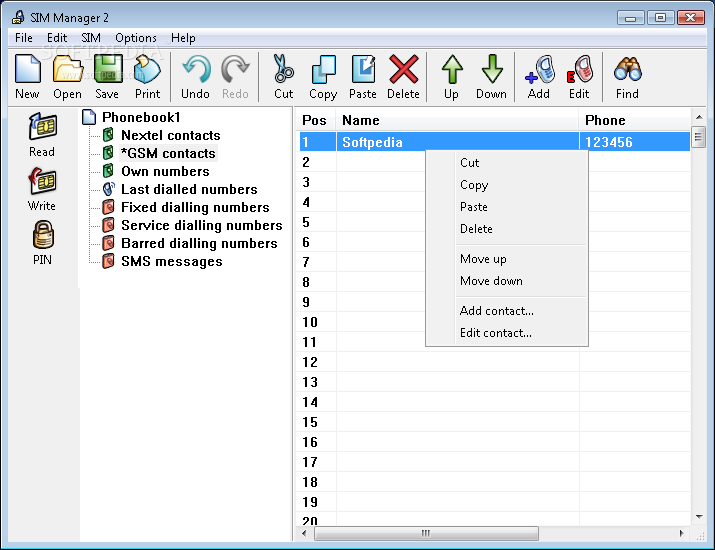The height and width of the screenshot is (550, 715).
Task: Select the *GSM contacts tree item
Action: [168, 153]
